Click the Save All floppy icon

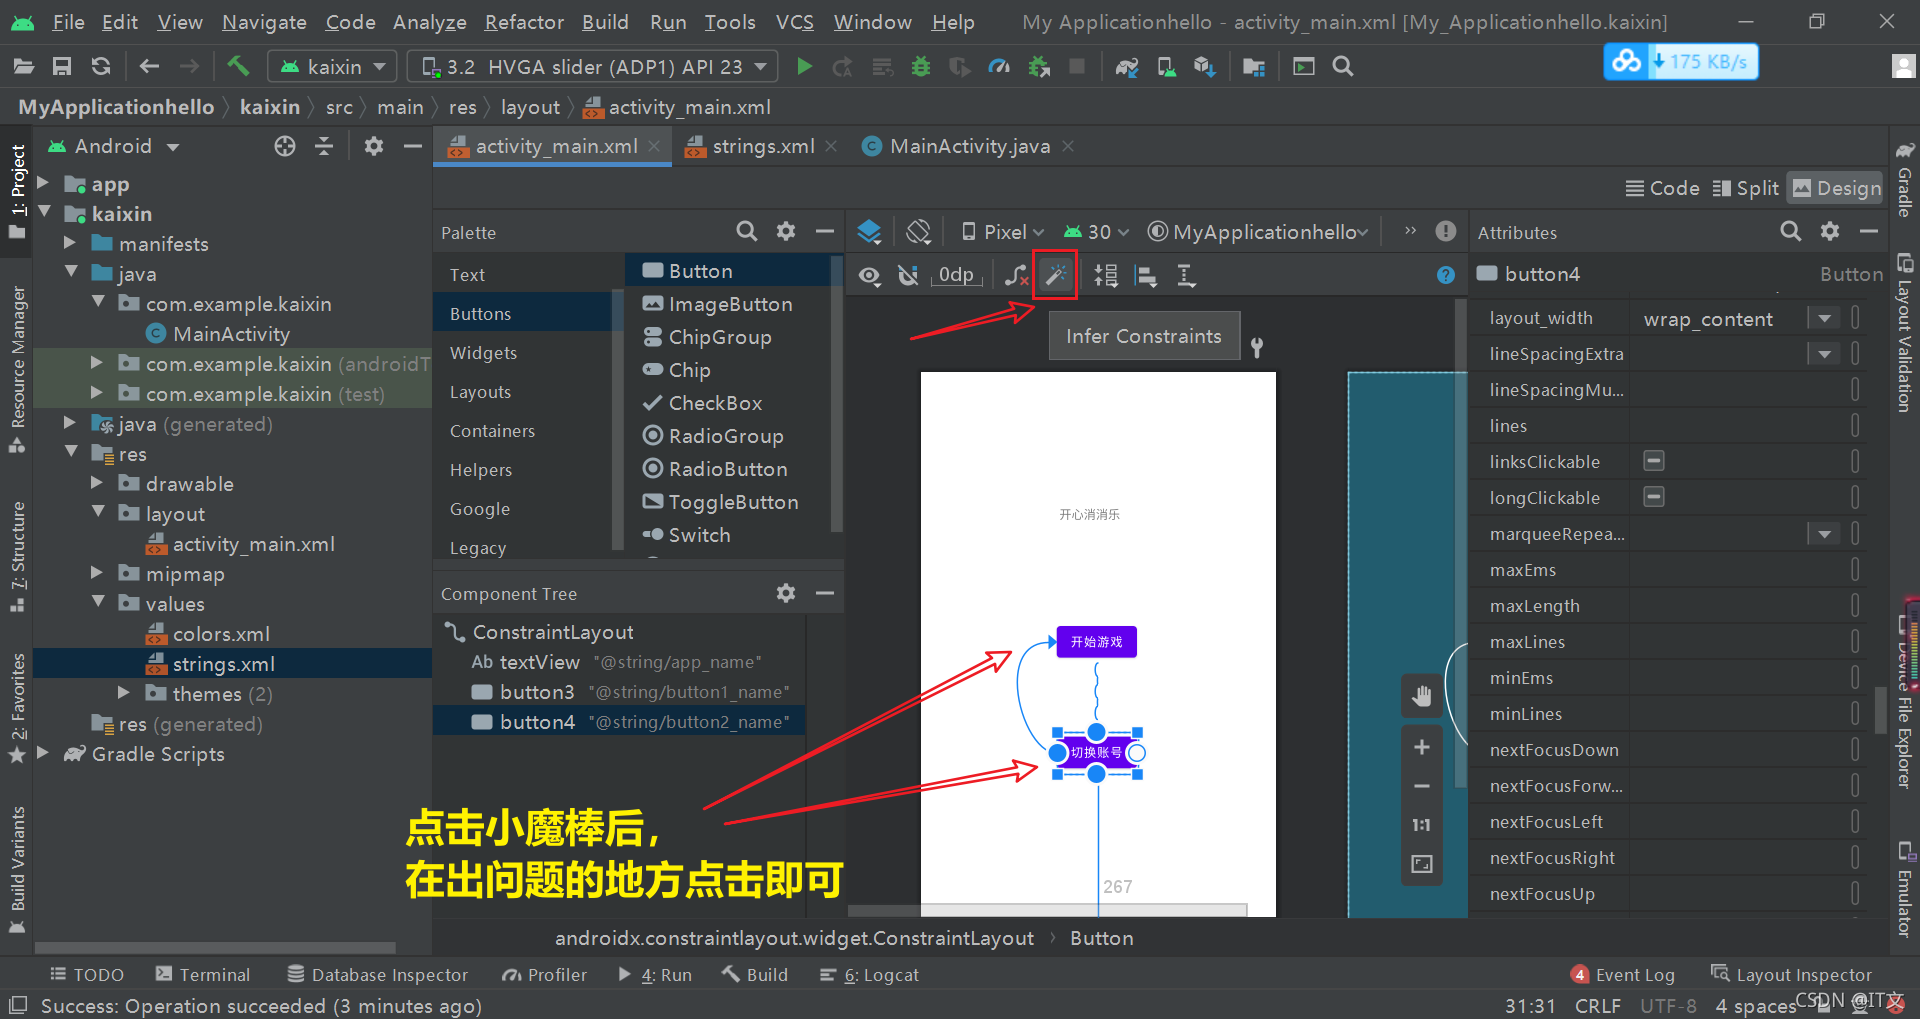click(x=62, y=66)
